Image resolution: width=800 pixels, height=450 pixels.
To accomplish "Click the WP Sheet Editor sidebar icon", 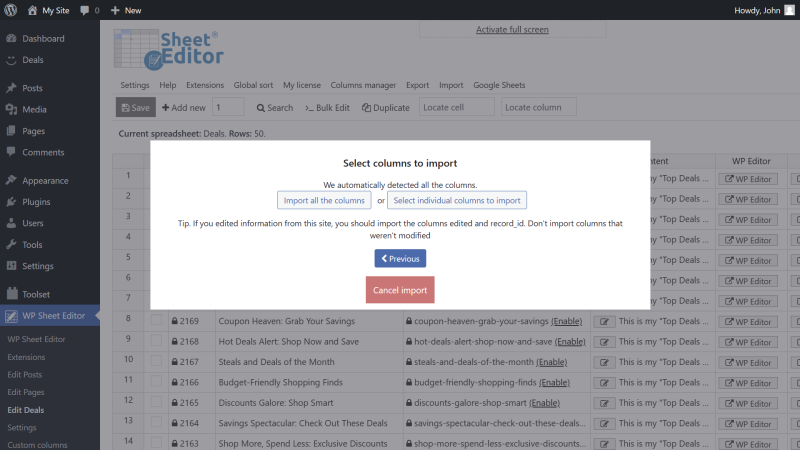I will [11, 316].
